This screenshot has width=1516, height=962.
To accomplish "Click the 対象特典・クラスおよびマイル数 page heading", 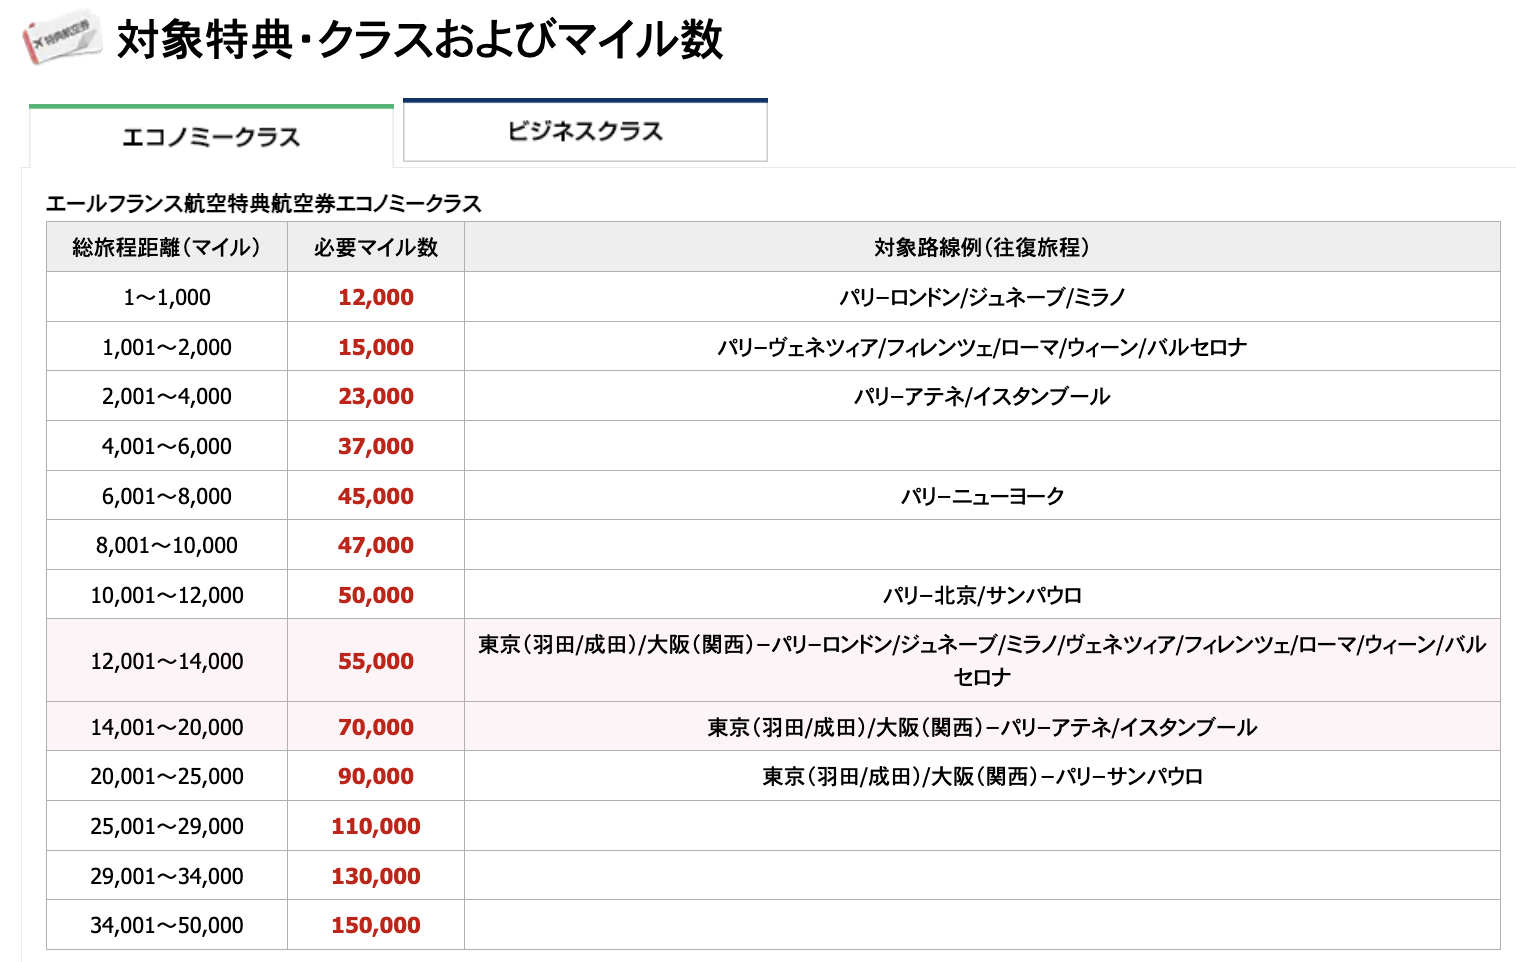I will [x=420, y=40].
